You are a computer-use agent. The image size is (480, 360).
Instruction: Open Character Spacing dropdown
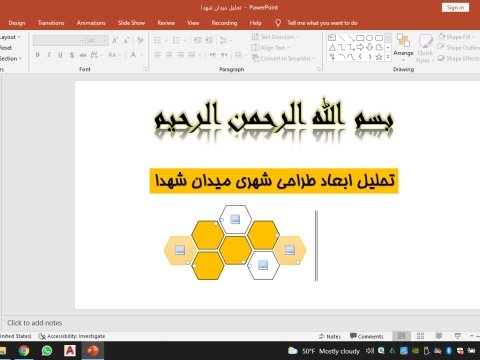[x=97, y=55]
